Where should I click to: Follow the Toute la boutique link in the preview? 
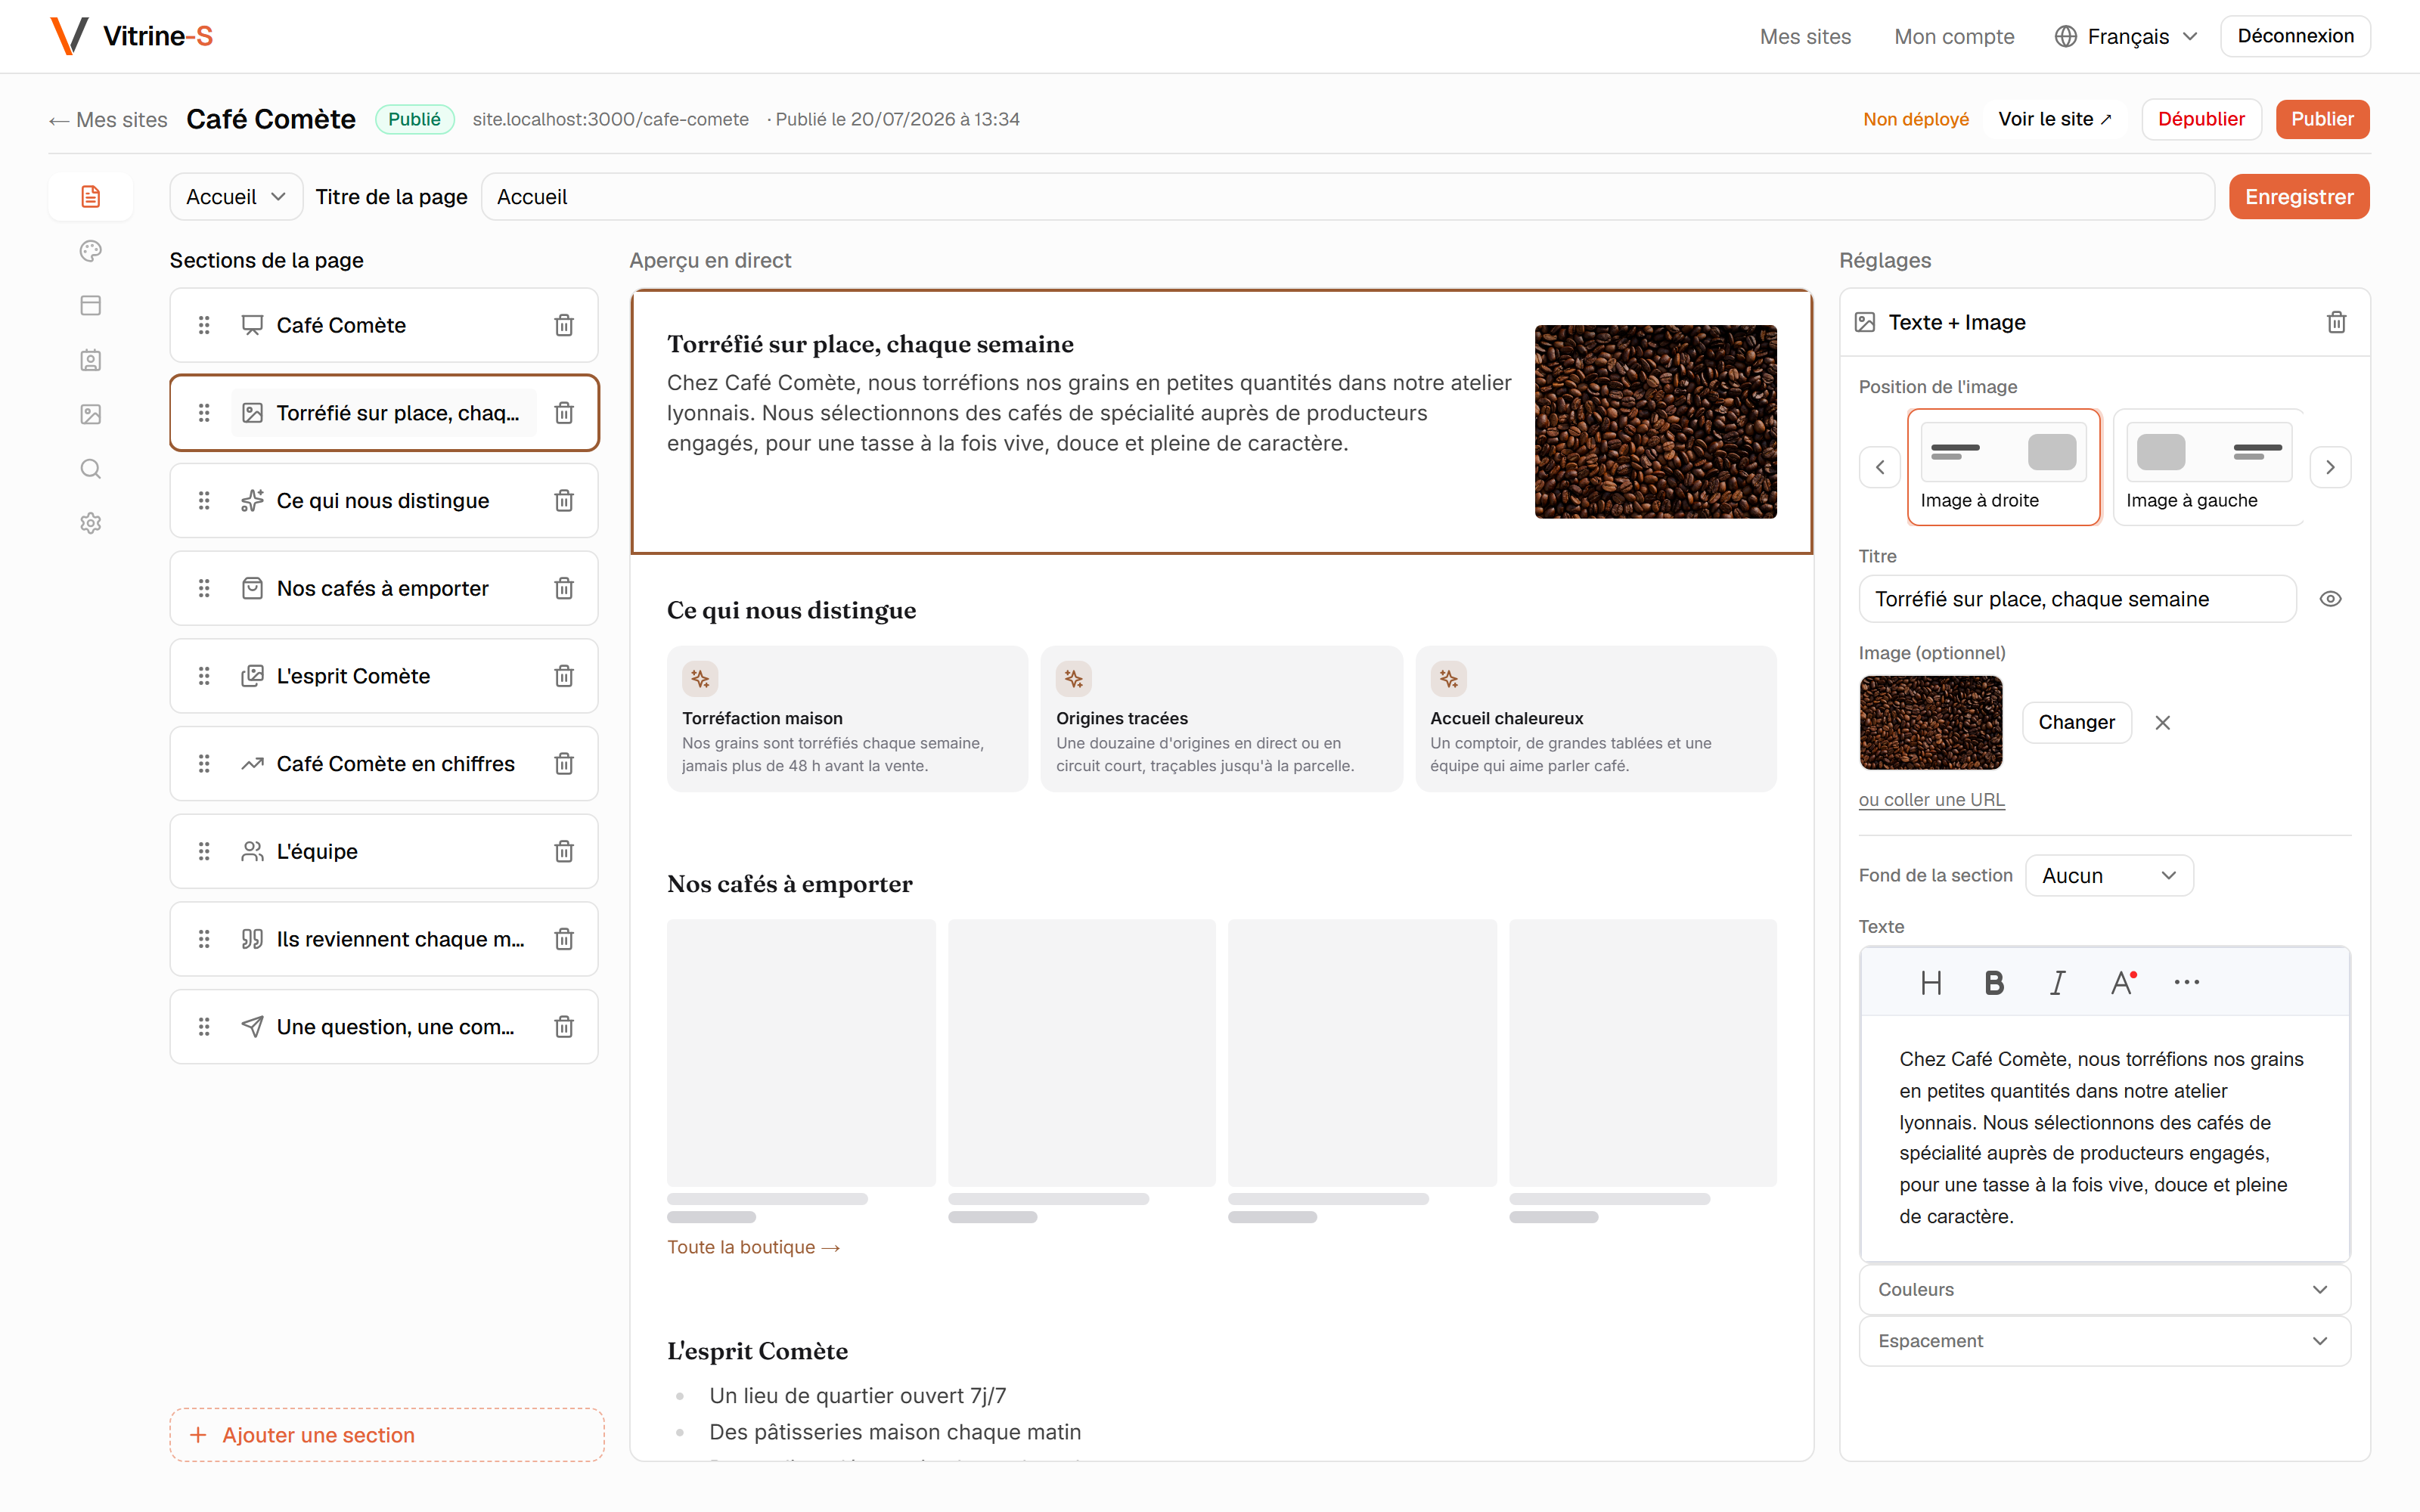[753, 1247]
